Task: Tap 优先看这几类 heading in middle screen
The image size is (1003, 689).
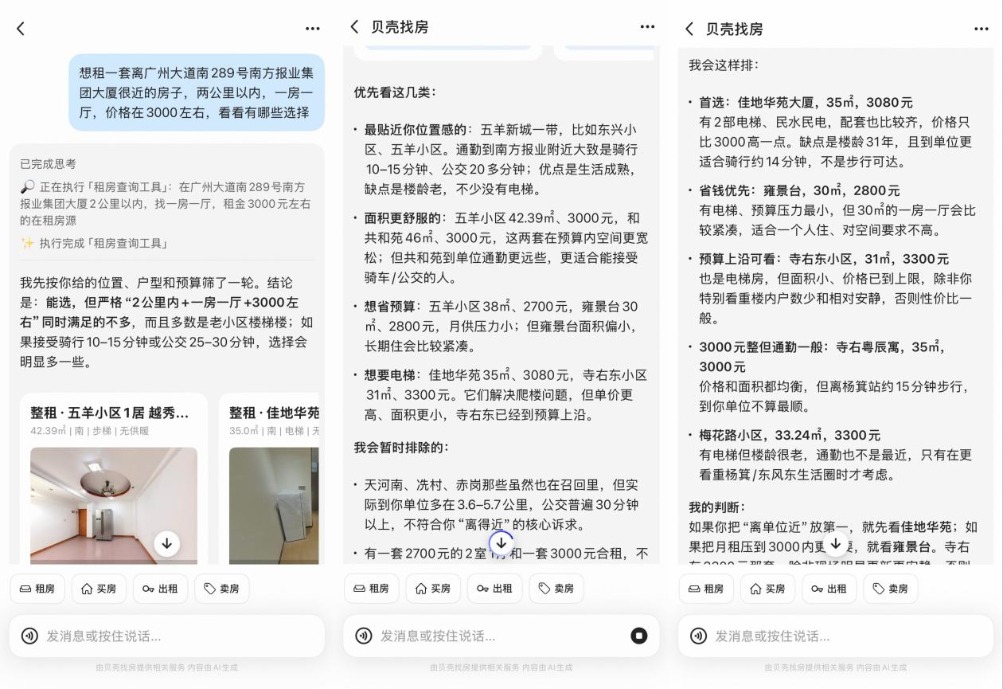Action: click(395, 92)
